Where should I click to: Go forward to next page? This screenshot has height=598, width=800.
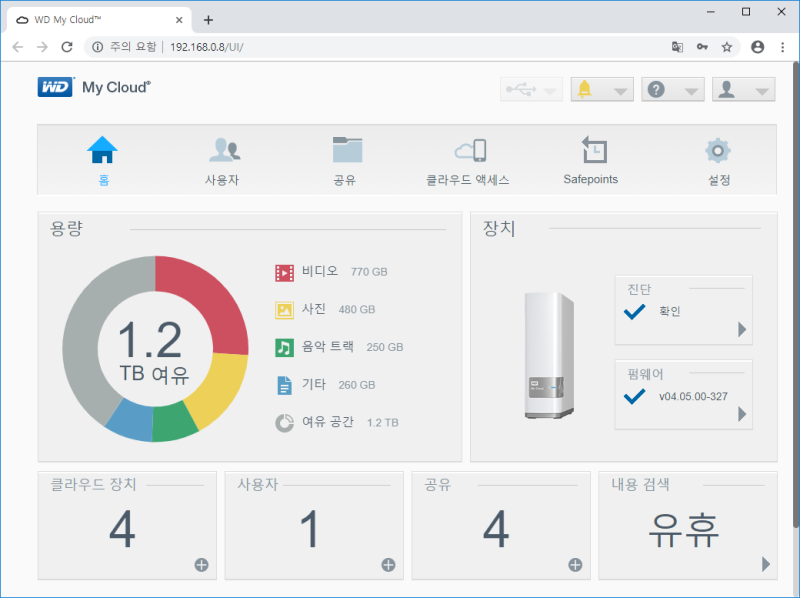click(x=42, y=47)
